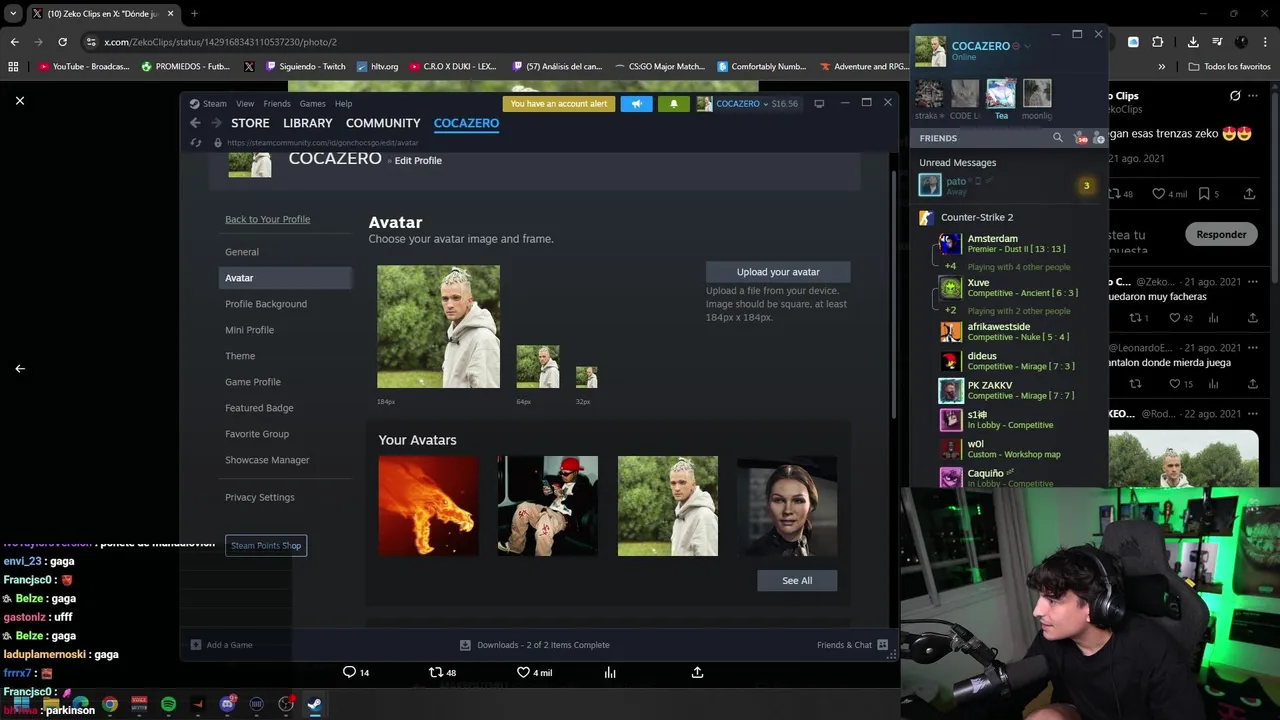Screen dimensions: 1280x720
Task: Select Theme in the sidebar
Action: 285,356
